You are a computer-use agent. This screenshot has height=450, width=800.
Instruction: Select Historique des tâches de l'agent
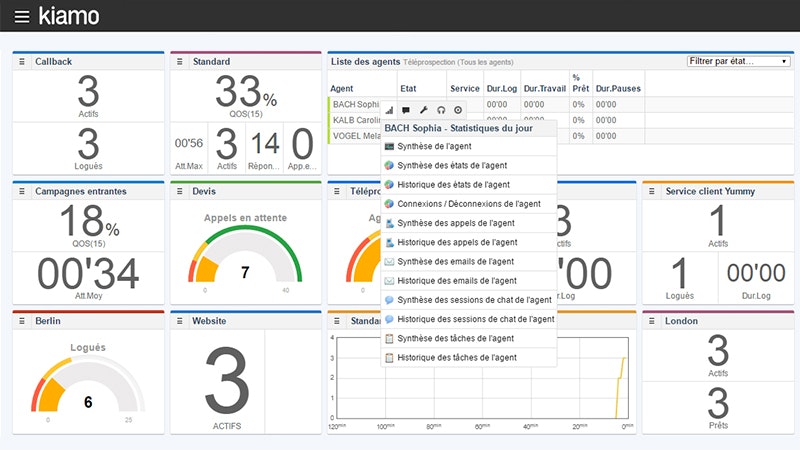[468, 358]
